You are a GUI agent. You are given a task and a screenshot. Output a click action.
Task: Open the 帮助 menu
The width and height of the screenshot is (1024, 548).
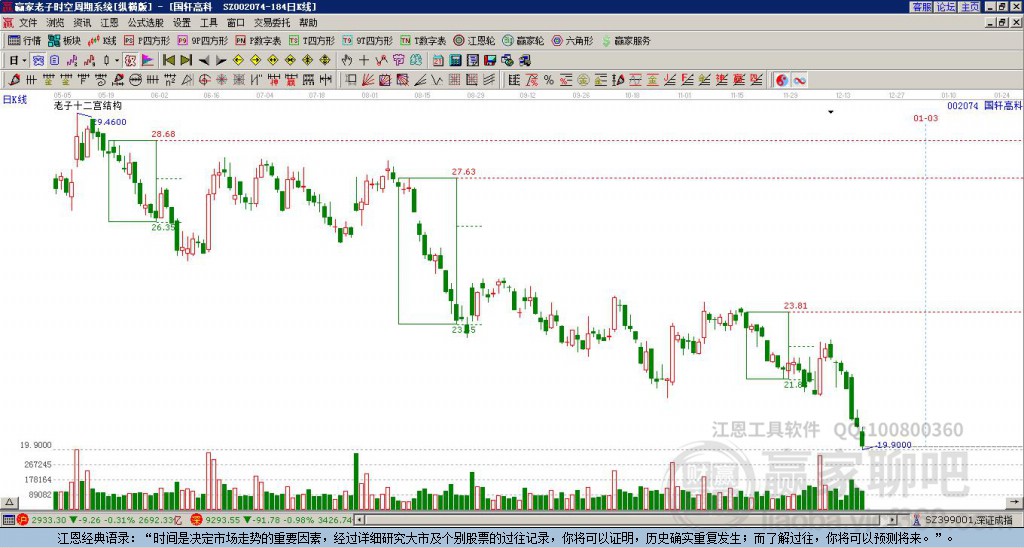coord(308,23)
